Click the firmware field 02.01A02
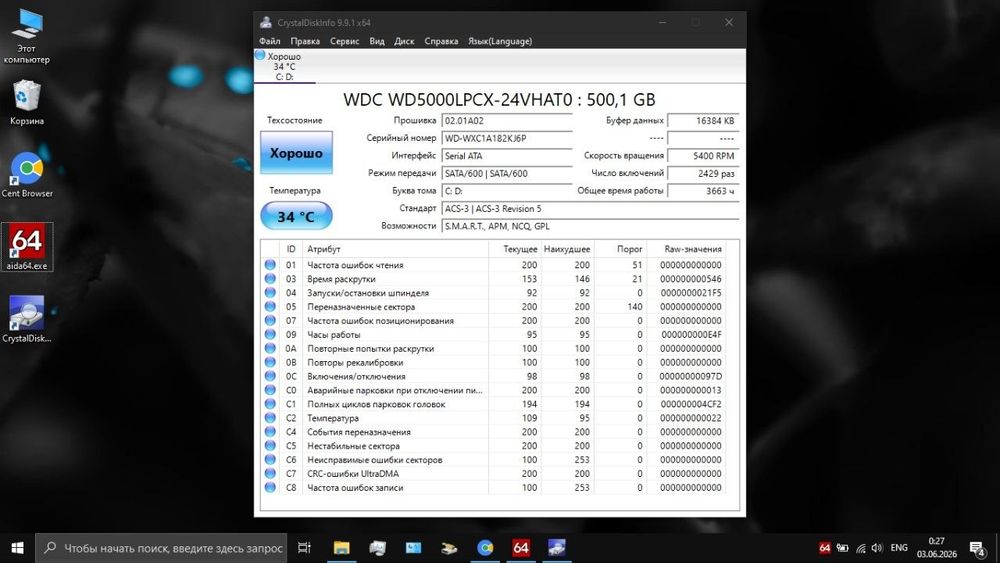The width and height of the screenshot is (1000, 563). coord(506,121)
